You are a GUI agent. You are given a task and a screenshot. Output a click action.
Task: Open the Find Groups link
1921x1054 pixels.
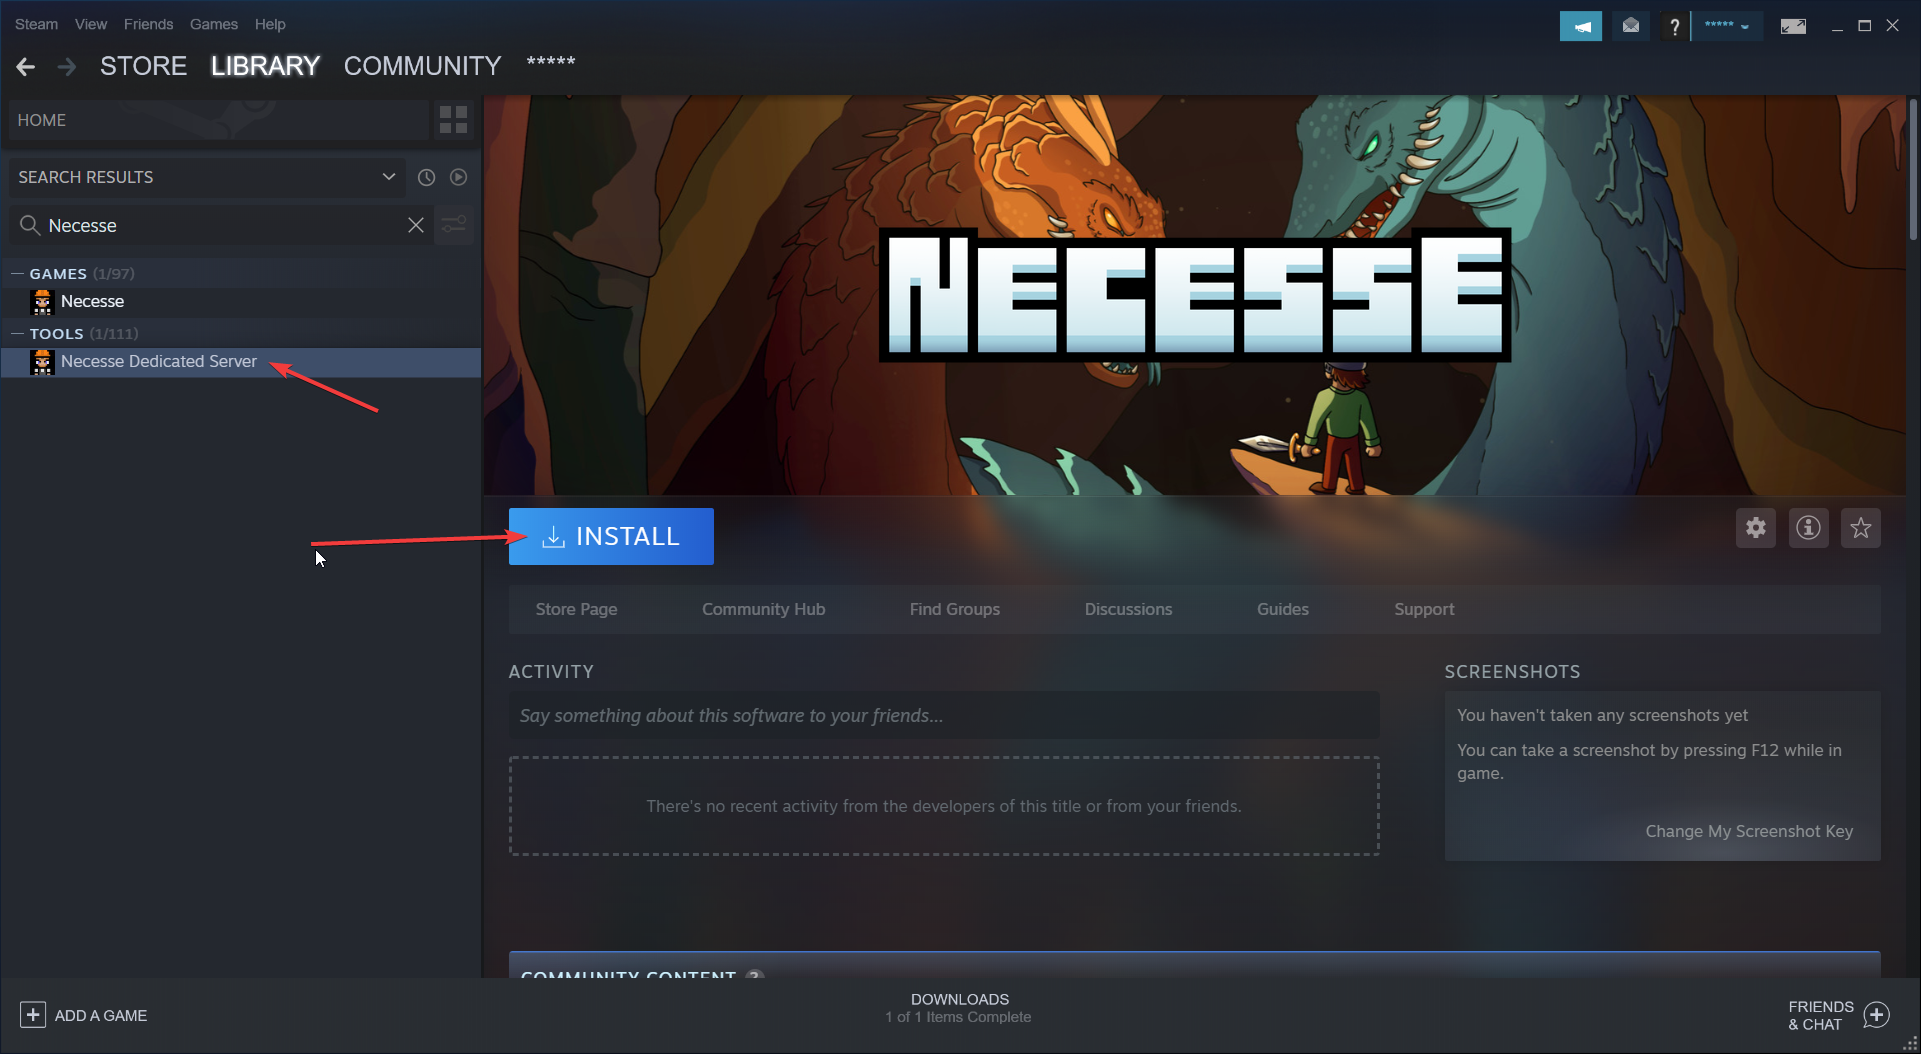tap(954, 609)
